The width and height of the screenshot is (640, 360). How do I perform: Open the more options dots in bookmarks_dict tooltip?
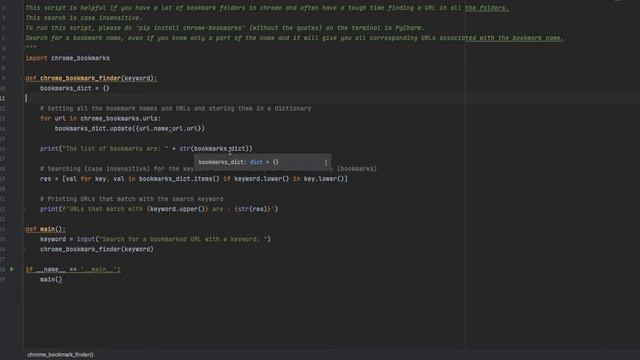coord(326,162)
